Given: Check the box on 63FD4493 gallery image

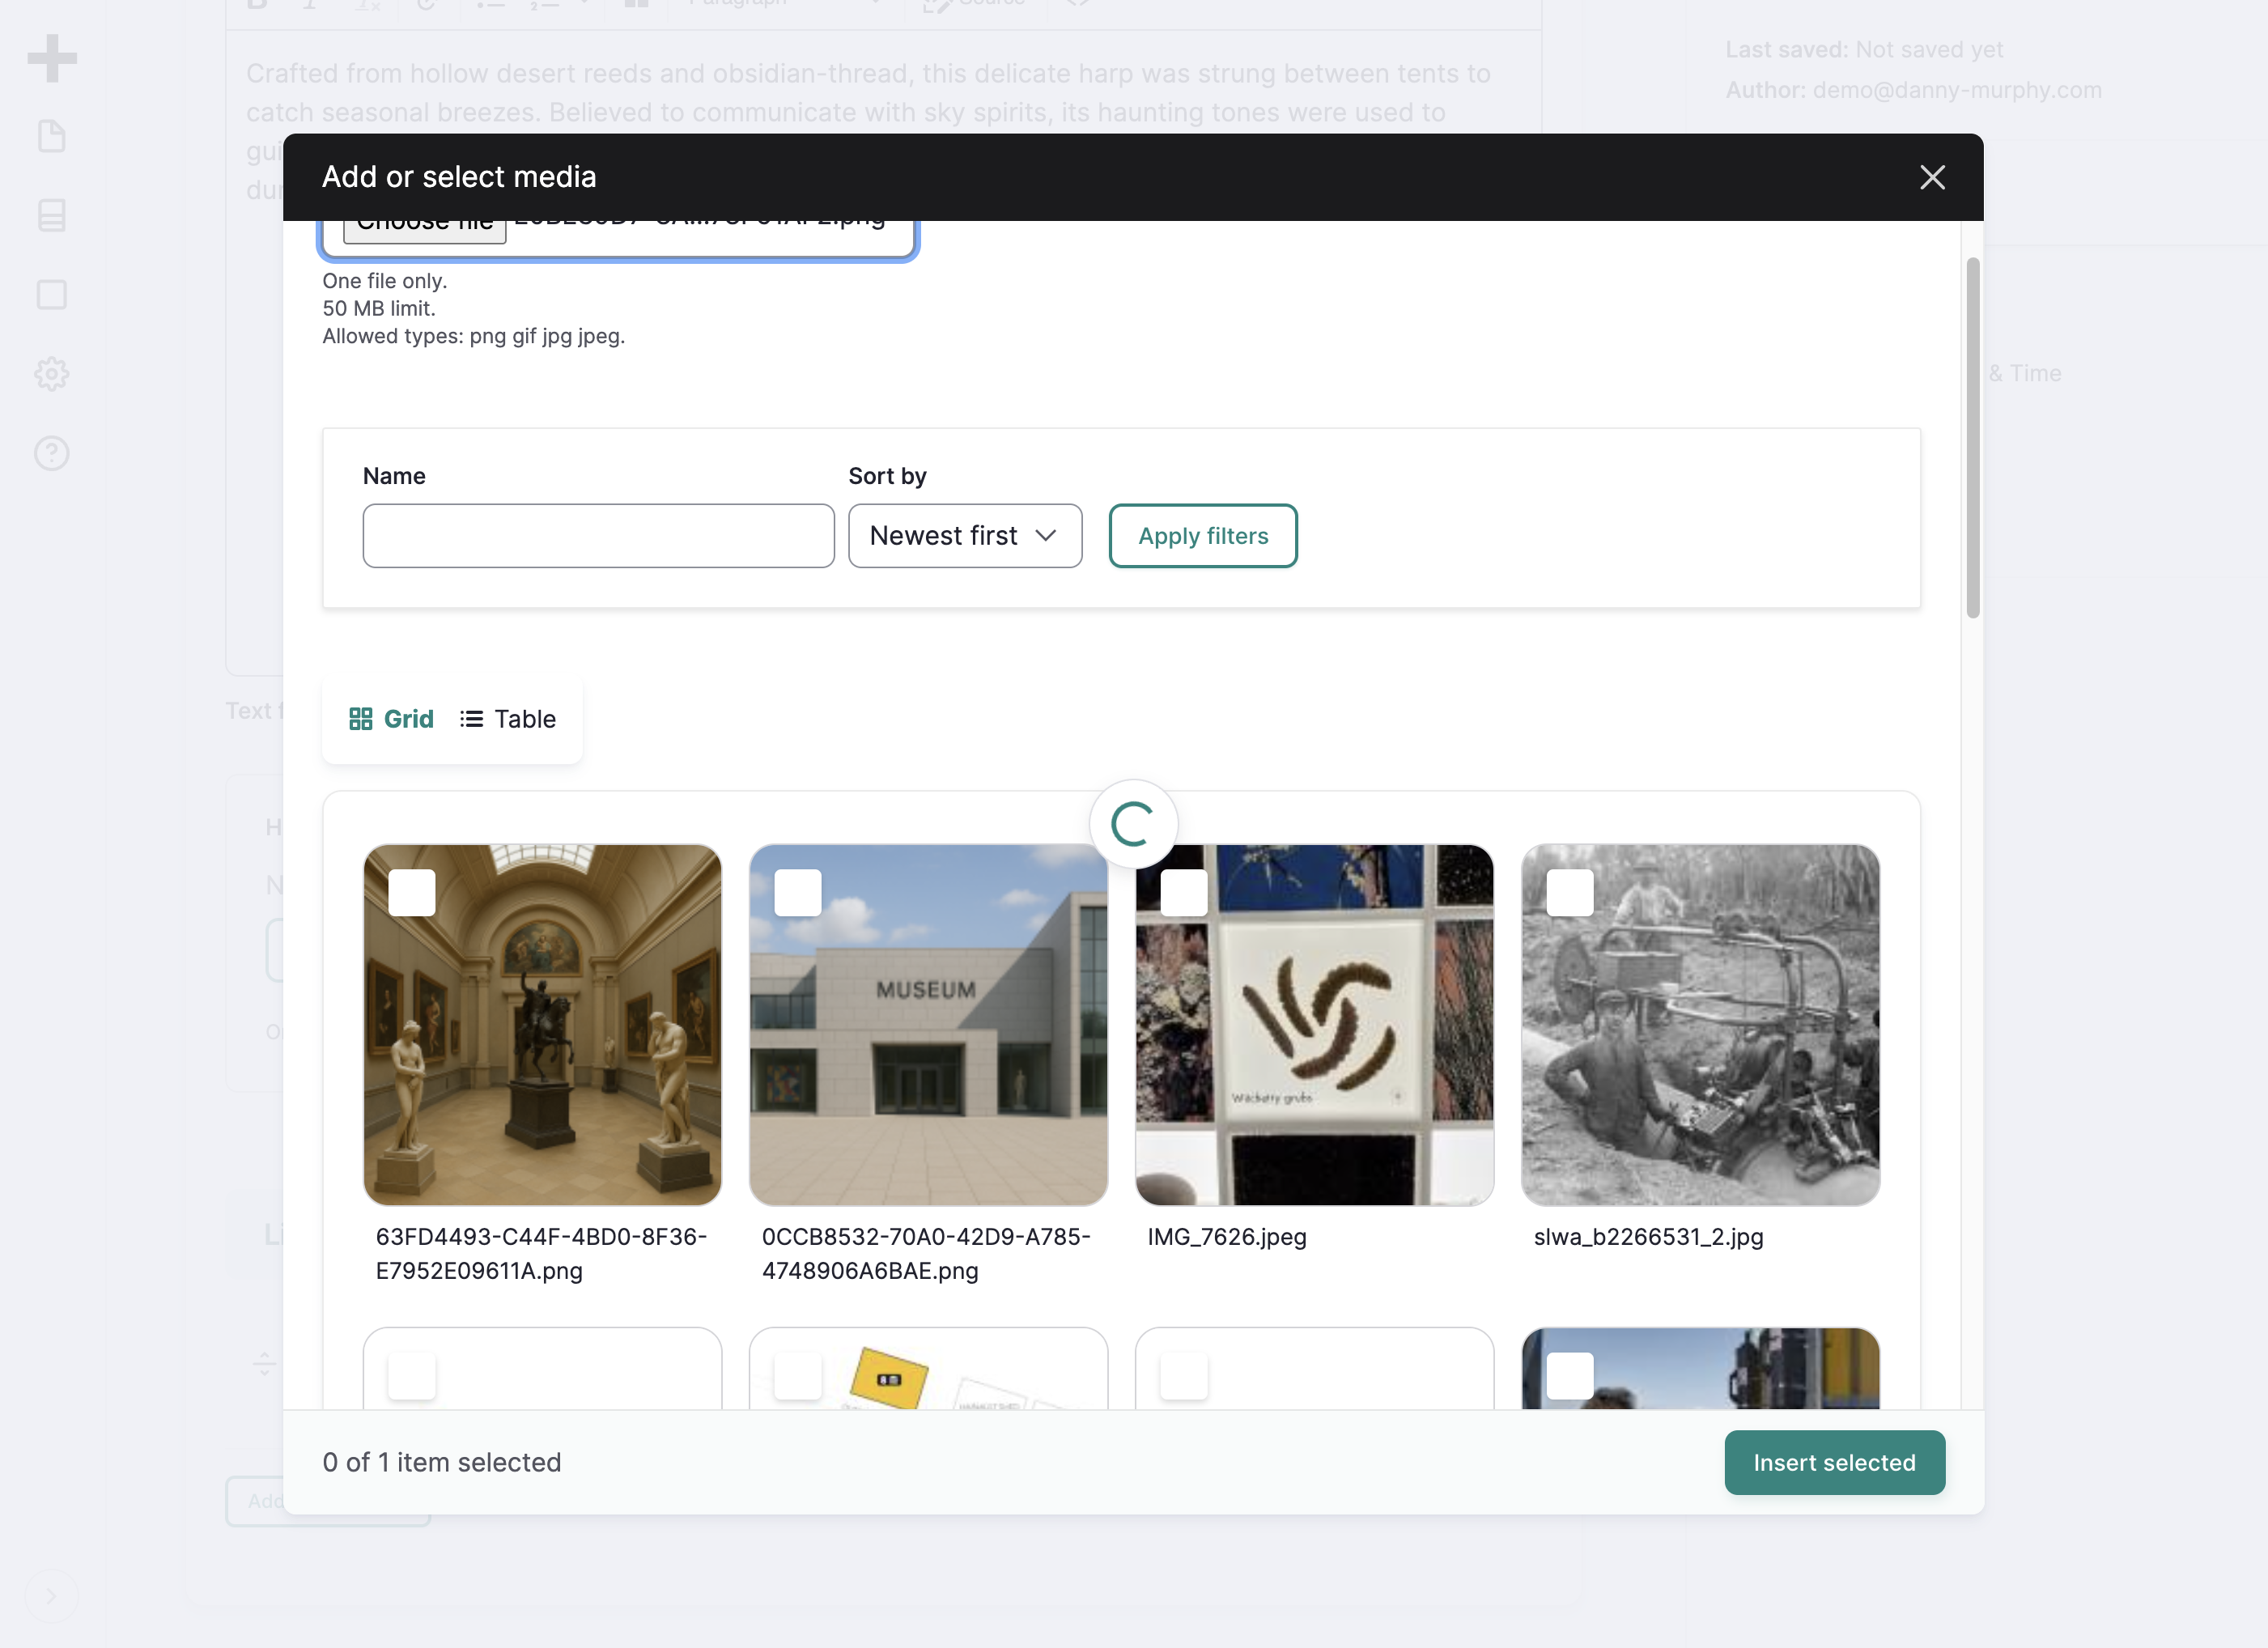Looking at the screenshot, I should point(412,892).
